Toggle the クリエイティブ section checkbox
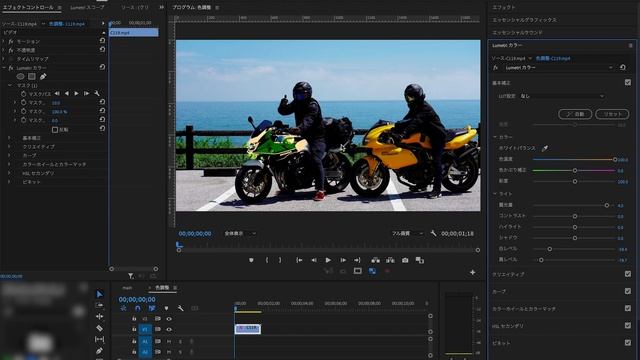Image resolution: width=640 pixels, height=360 pixels. 628,274
